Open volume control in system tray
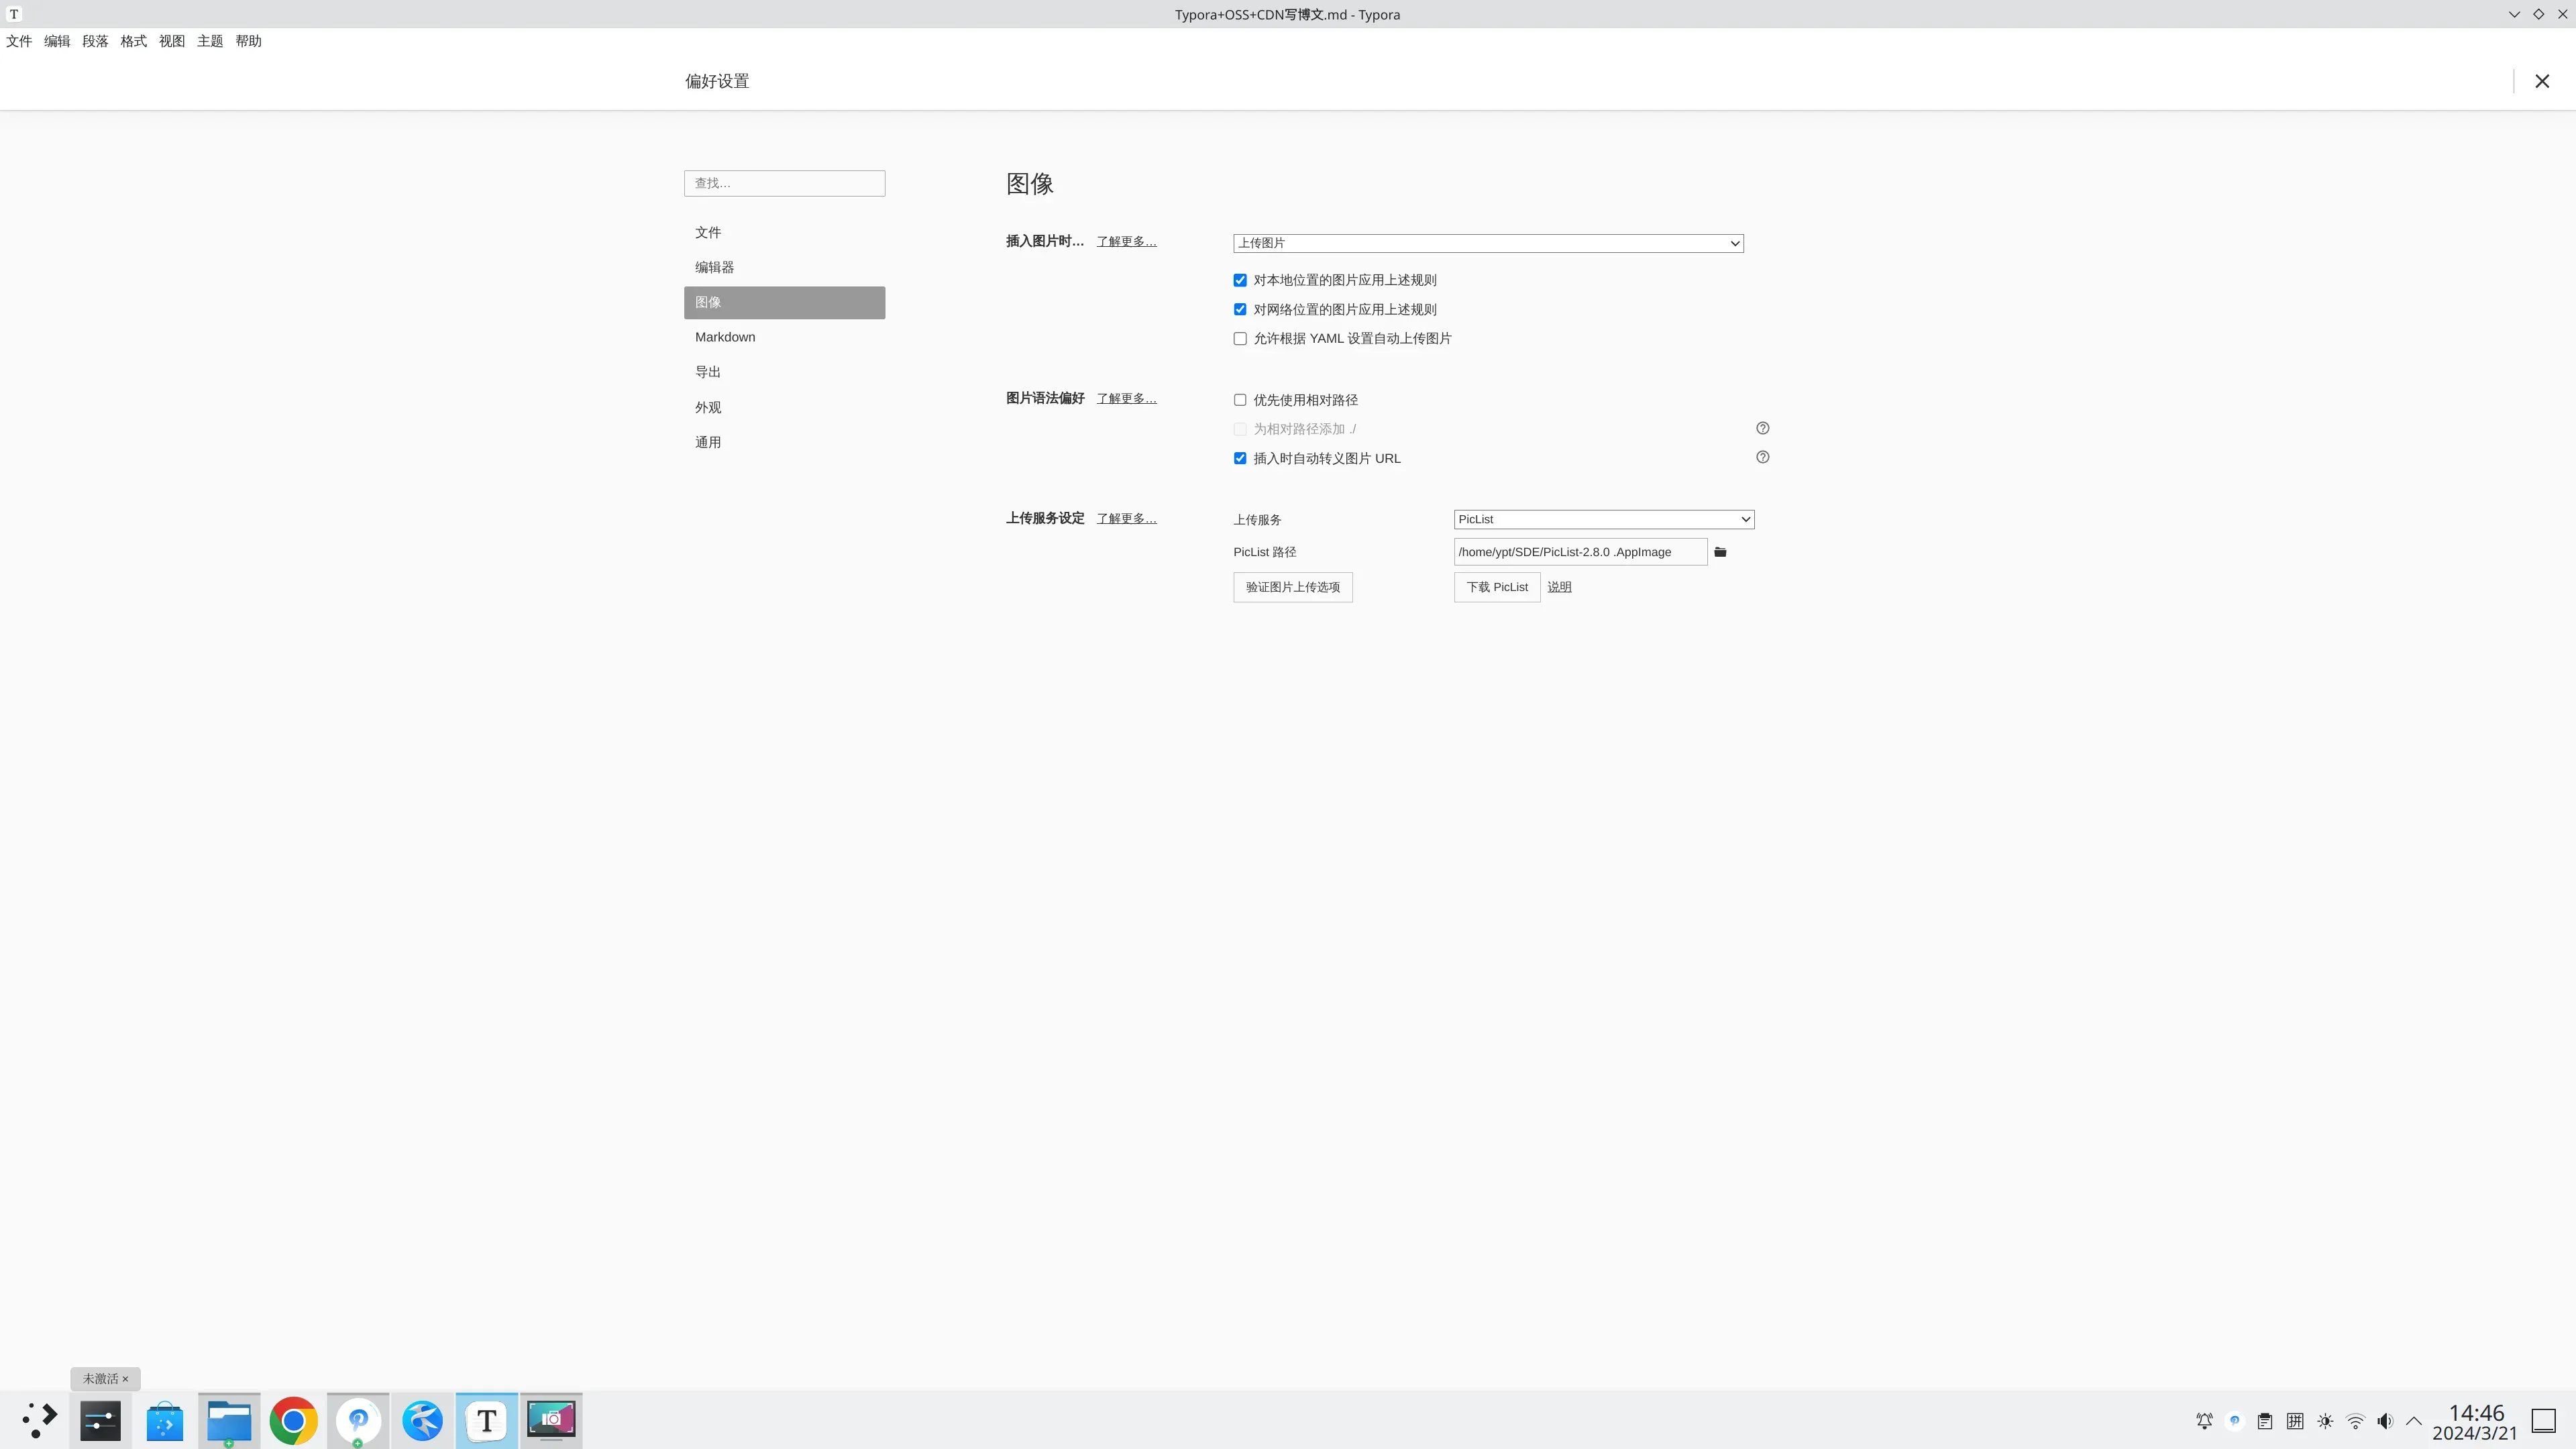The height and width of the screenshot is (1449, 2576). coord(2385,1421)
